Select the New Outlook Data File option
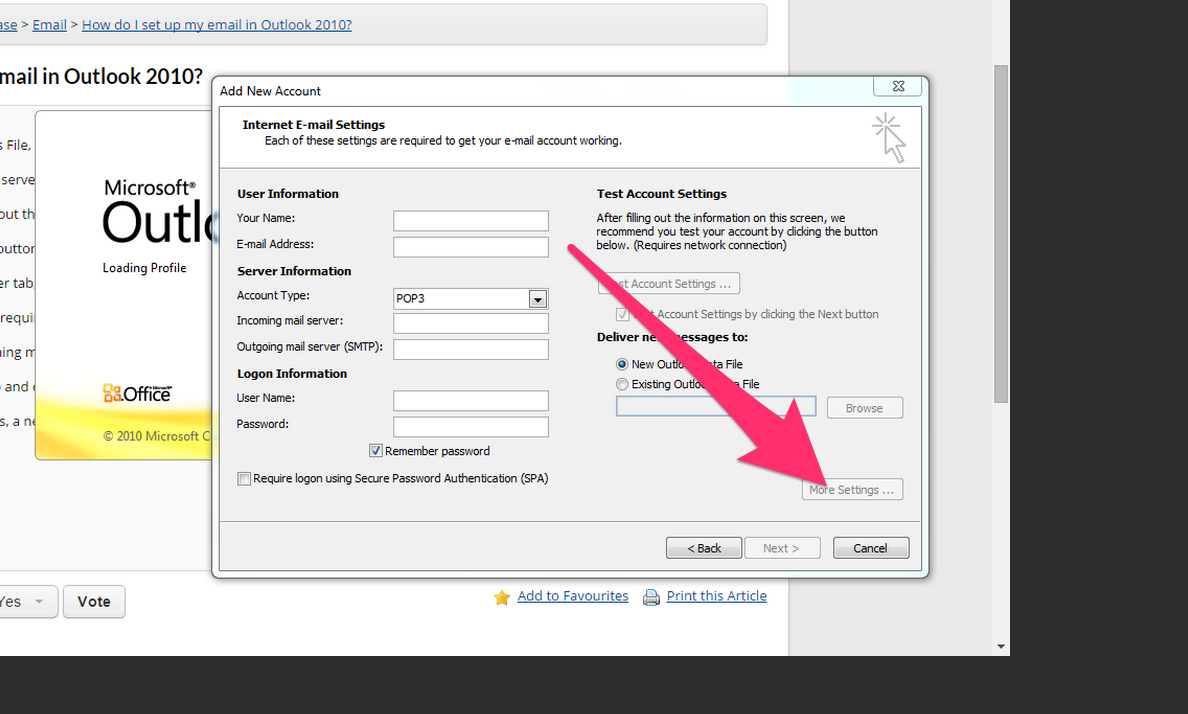 (621, 364)
